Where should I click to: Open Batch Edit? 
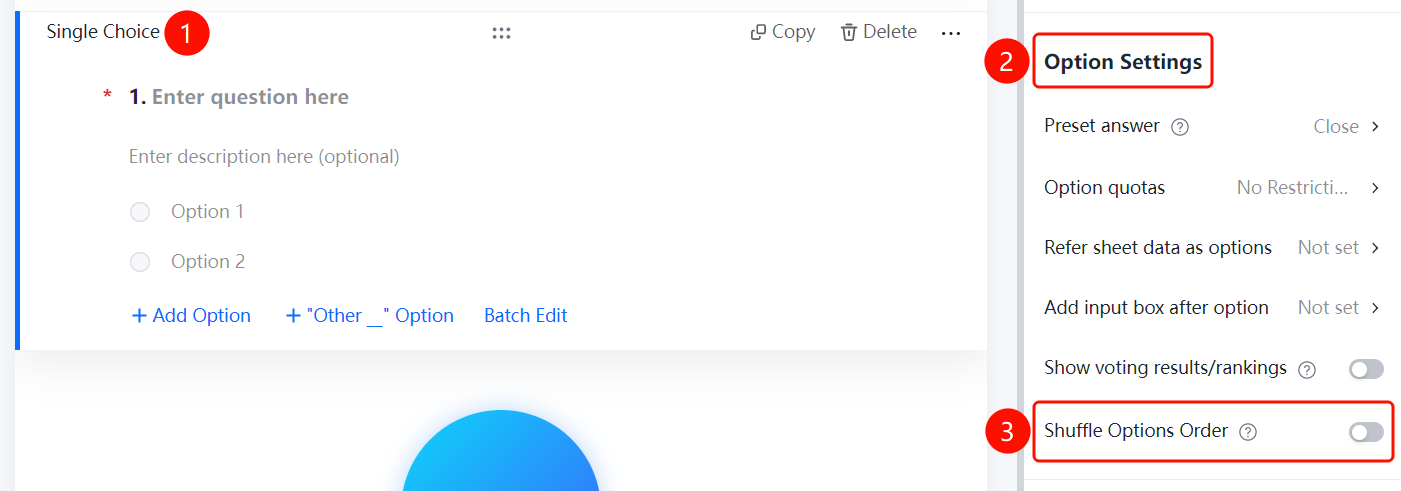click(526, 315)
